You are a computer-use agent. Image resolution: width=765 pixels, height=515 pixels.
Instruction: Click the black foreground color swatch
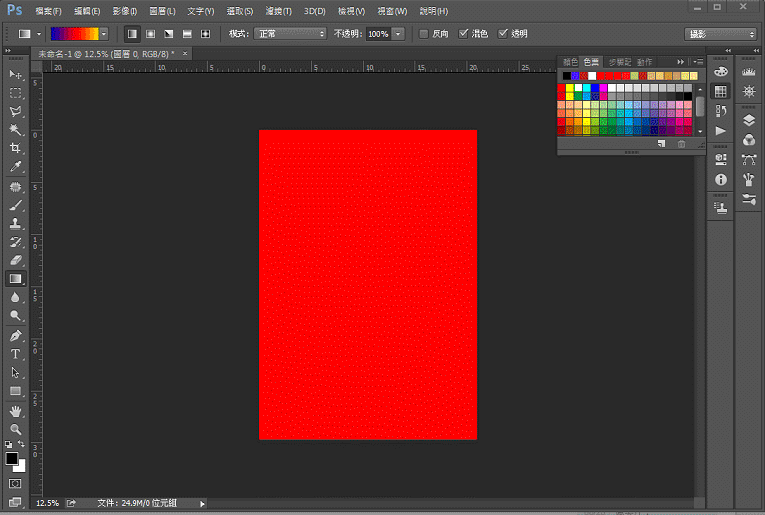[12, 458]
